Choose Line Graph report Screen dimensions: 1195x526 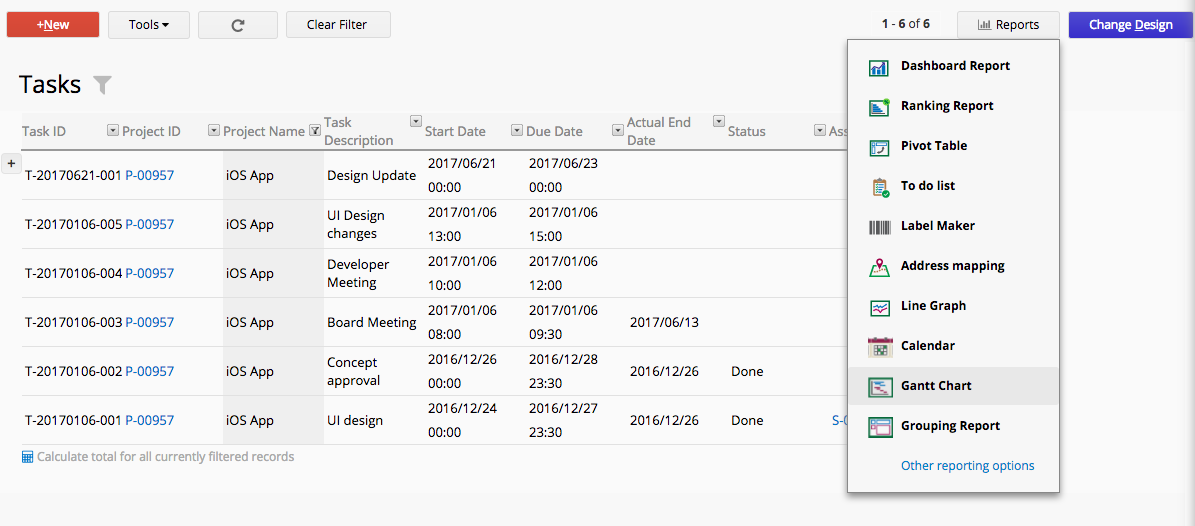(x=953, y=306)
